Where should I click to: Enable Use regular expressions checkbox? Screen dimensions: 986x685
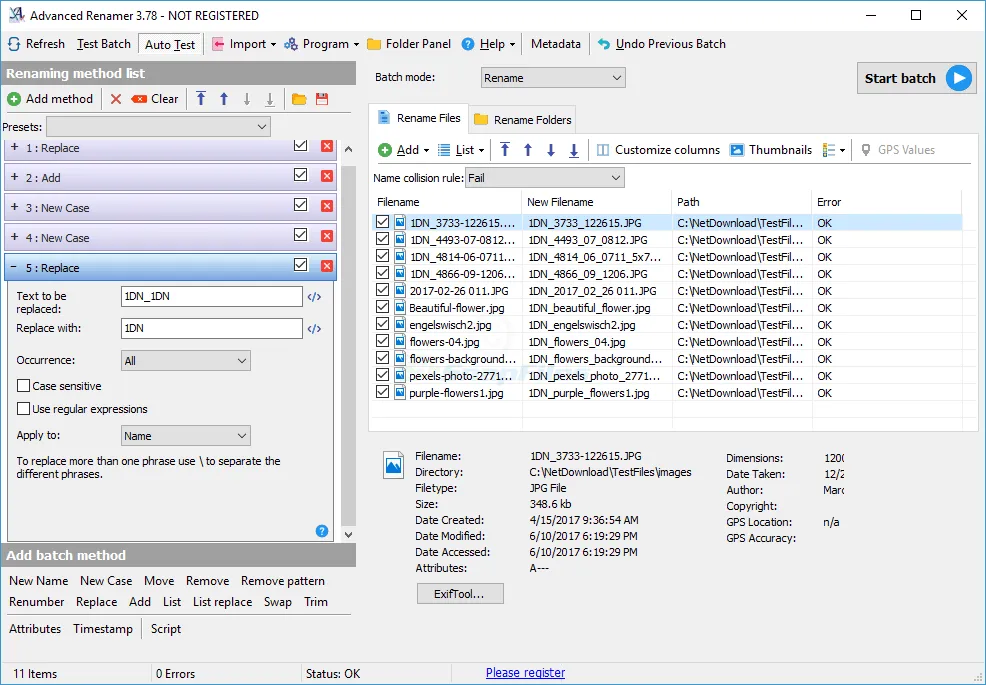tap(23, 409)
